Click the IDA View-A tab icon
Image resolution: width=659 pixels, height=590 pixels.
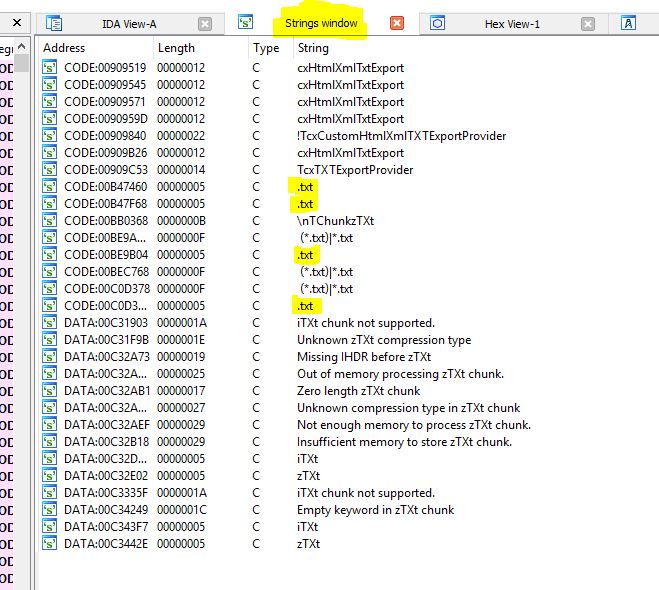tap(55, 23)
